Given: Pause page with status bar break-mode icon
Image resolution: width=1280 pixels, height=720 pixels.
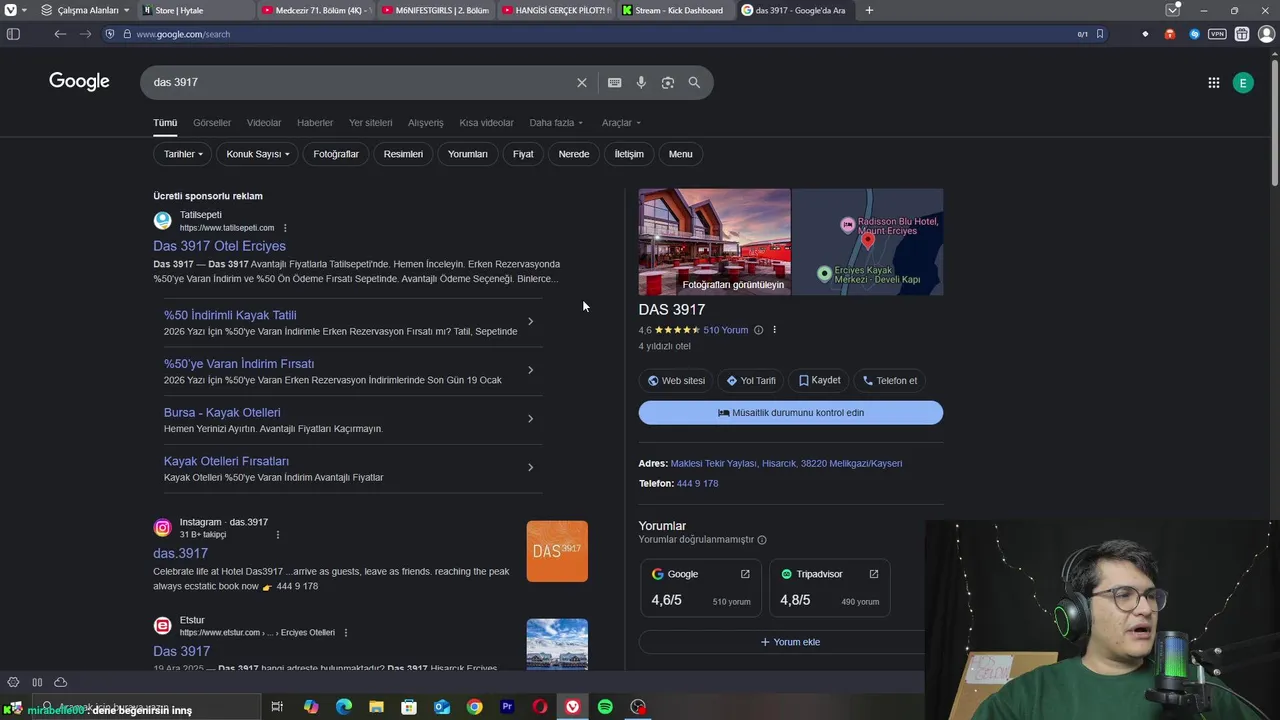Looking at the screenshot, I should [37, 682].
